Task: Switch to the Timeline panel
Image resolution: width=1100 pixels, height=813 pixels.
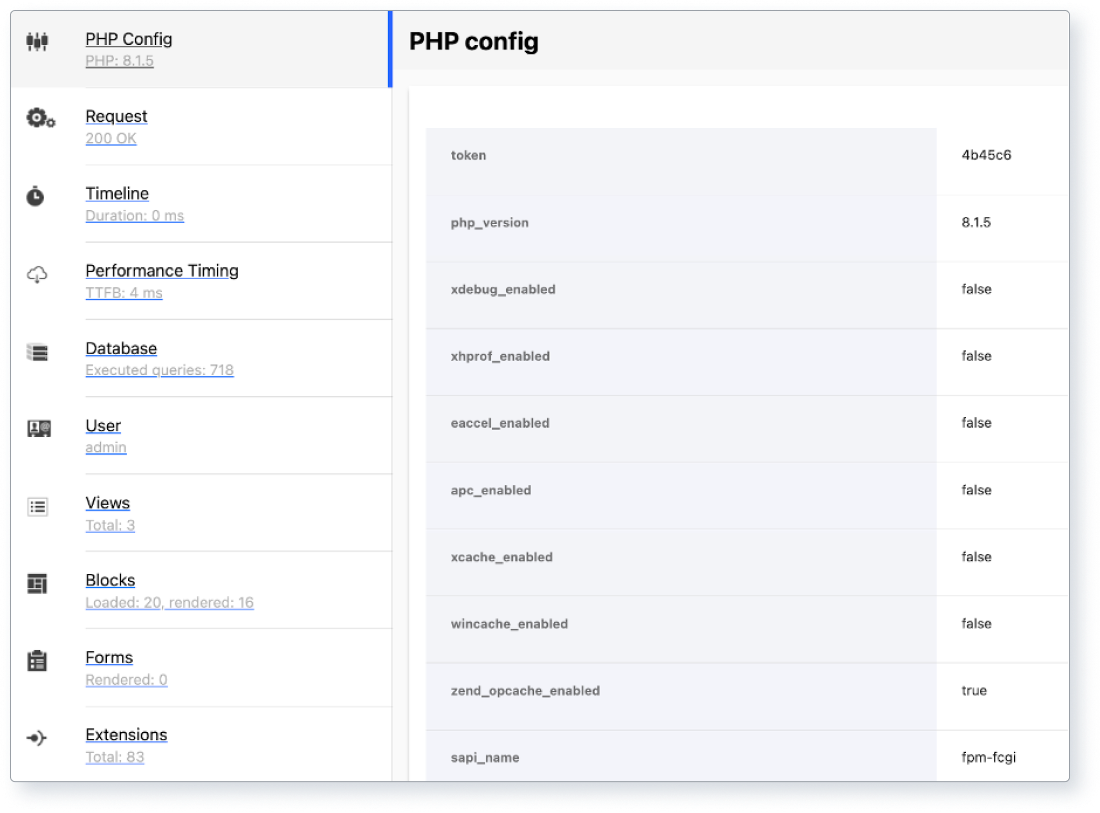Action: point(117,193)
